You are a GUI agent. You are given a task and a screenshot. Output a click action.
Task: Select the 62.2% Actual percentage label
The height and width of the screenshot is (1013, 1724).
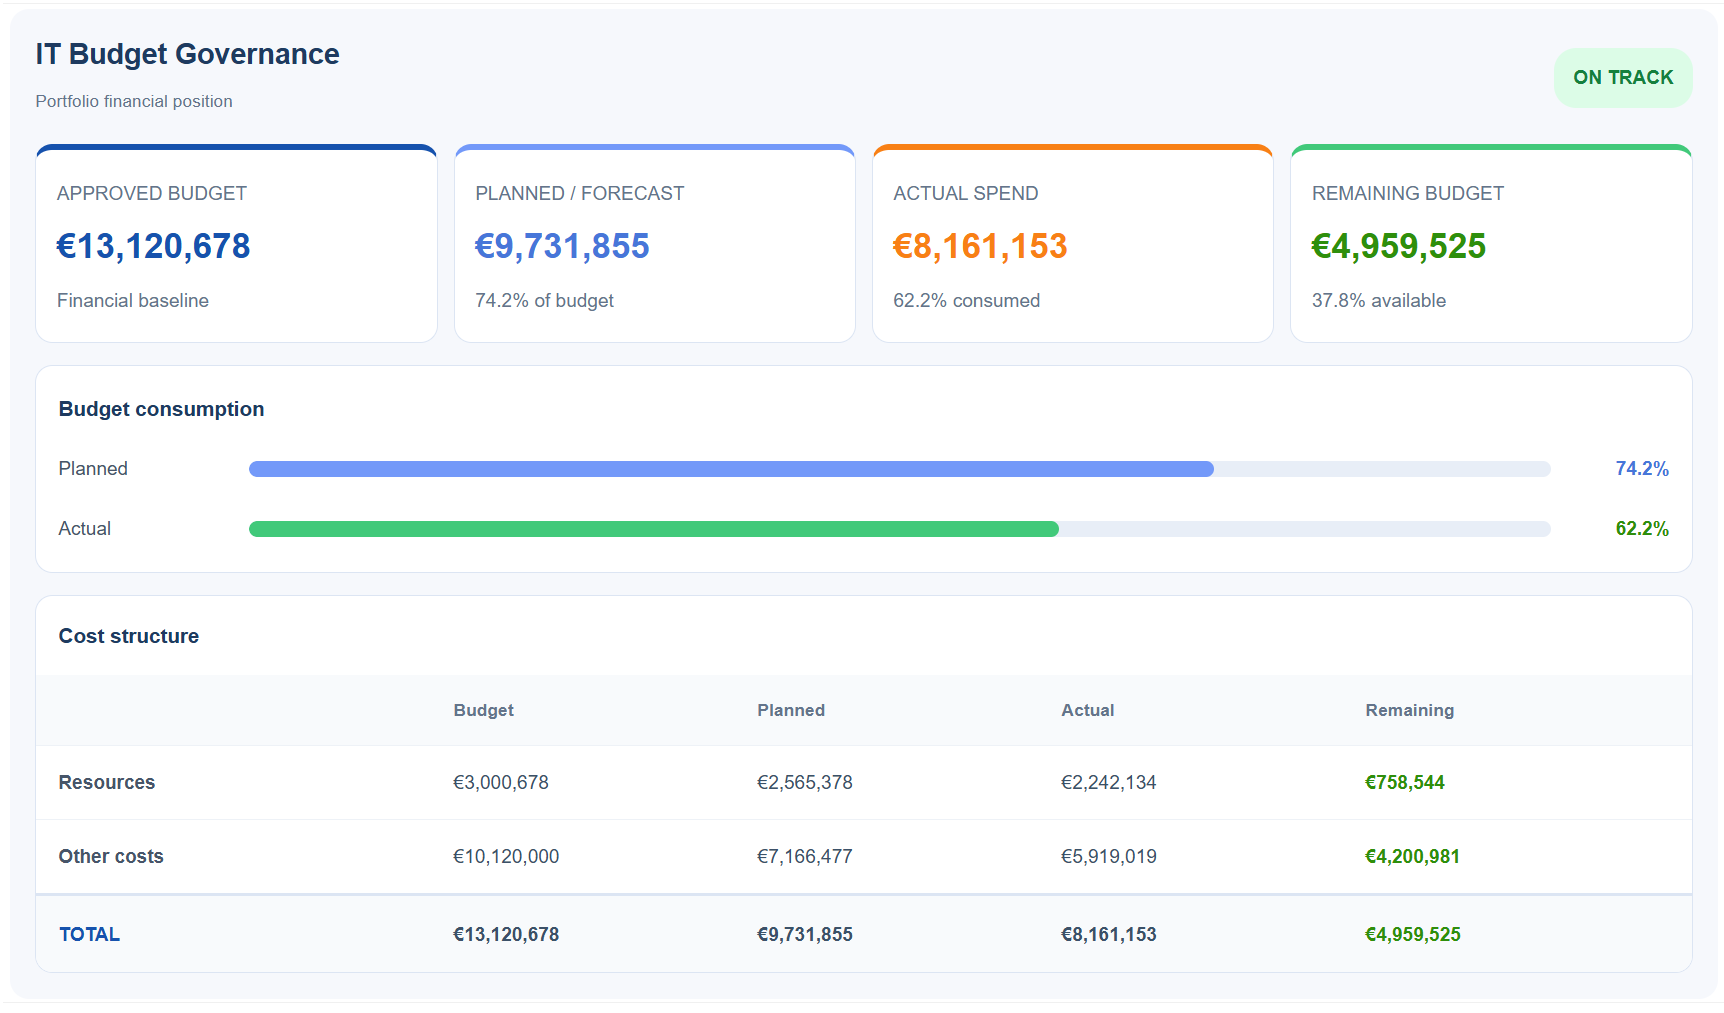coord(1641,529)
